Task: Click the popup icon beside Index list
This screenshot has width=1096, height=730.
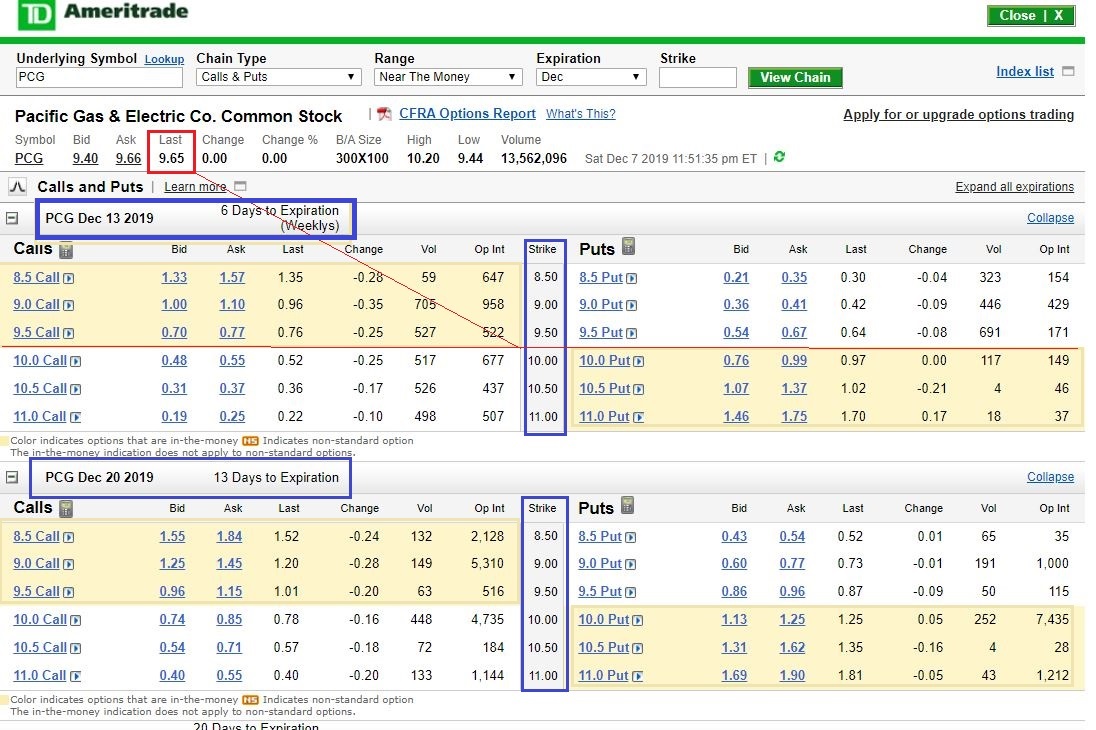Action: [1068, 72]
